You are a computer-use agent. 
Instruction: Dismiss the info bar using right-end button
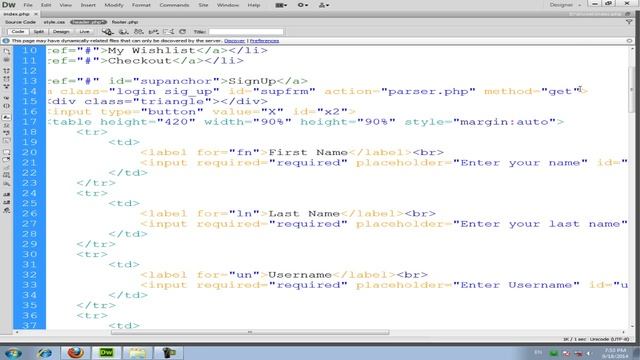pyautogui.click(x=629, y=41)
